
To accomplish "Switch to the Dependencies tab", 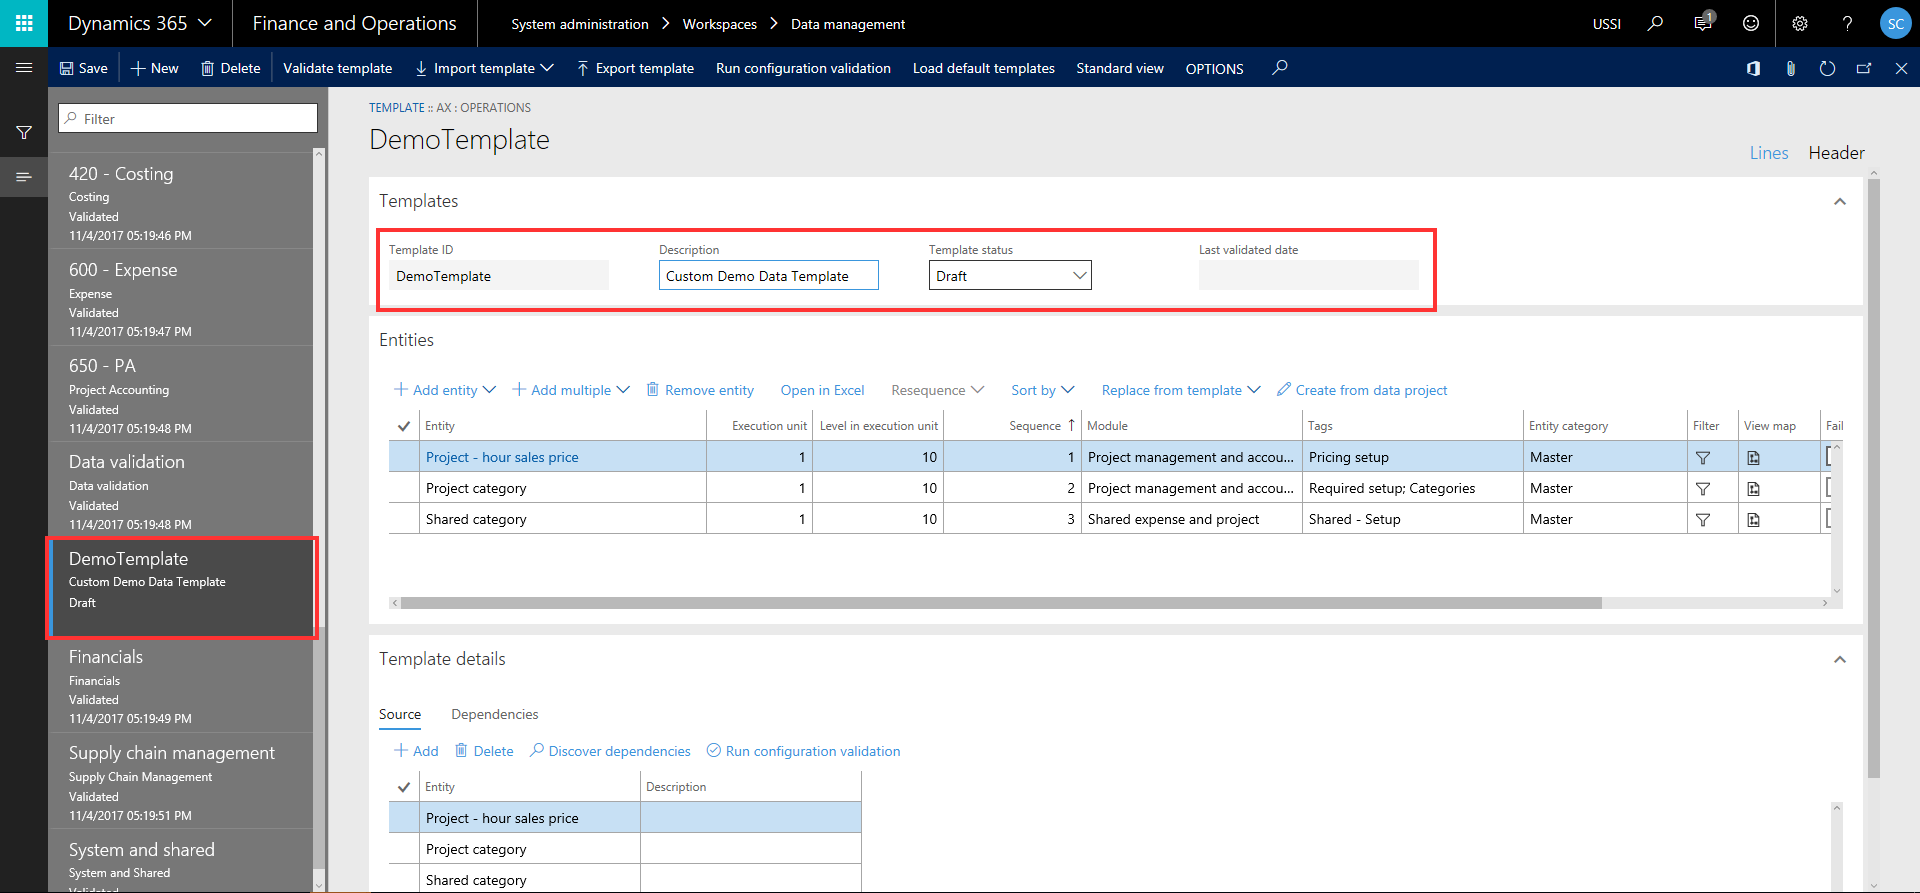I will pyautogui.click(x=494, y=714).
